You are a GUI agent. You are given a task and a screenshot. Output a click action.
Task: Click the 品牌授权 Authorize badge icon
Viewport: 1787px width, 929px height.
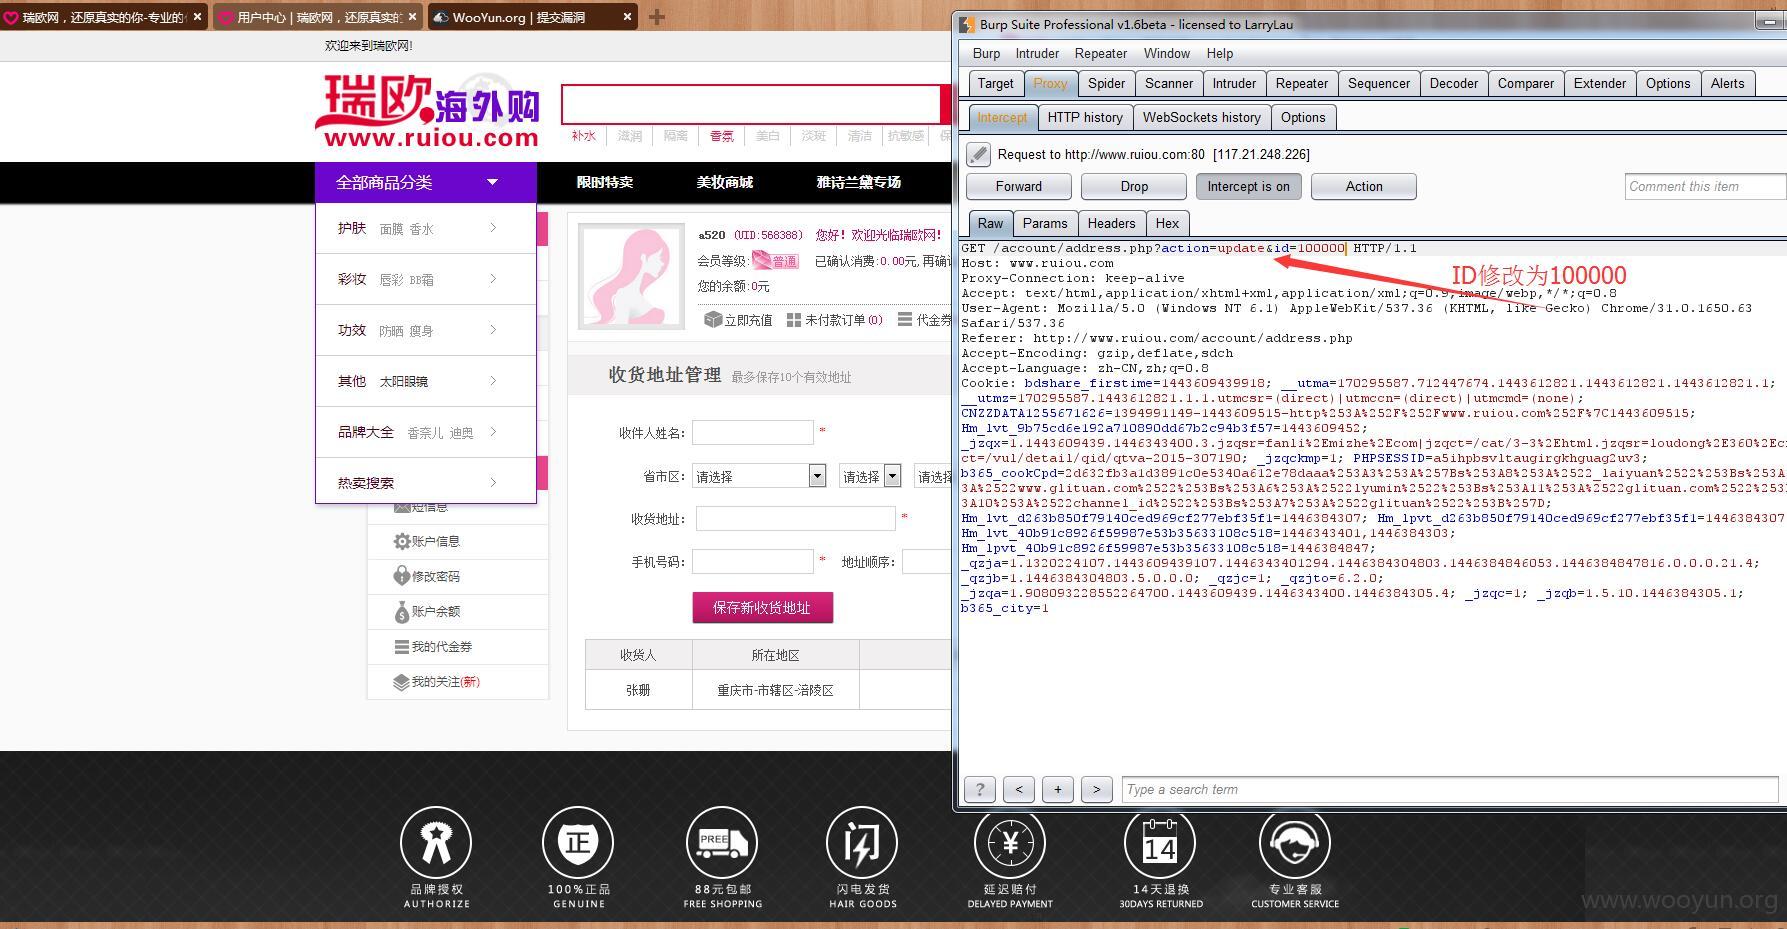(x=436, y=842)
